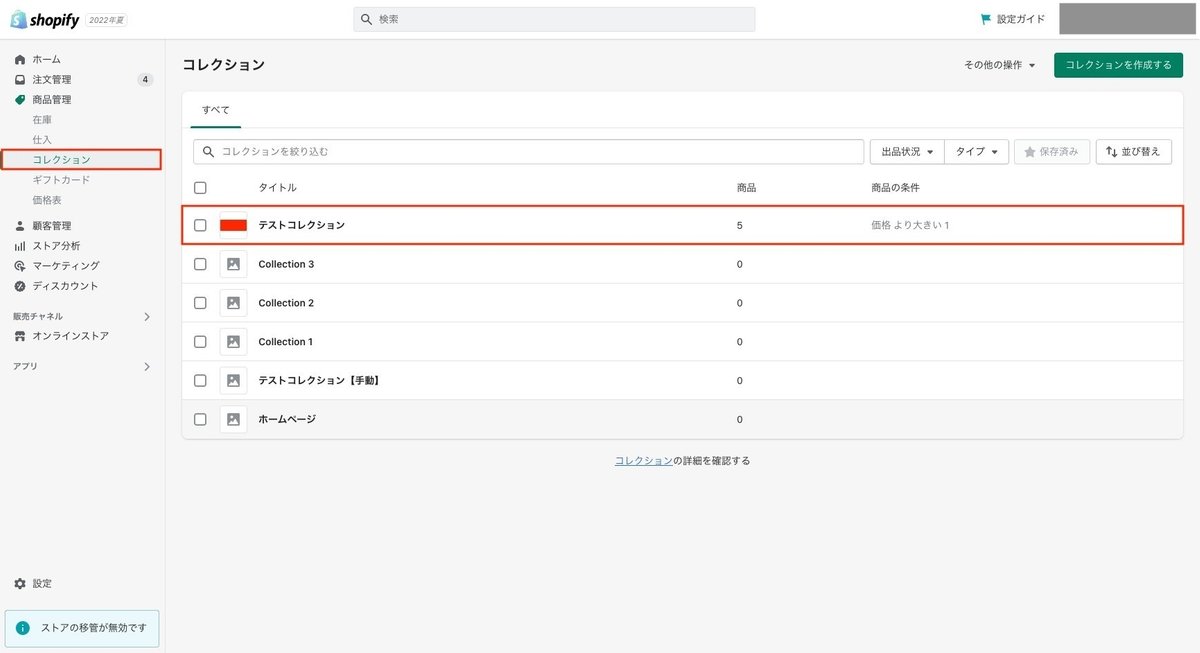
Task: Click the コレクションを絞り込む filter field
Action: (x=528, y=152)
